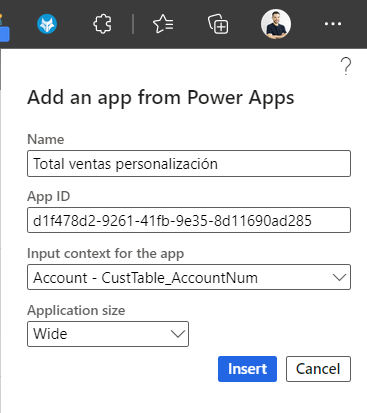Expand Input context for the app dropdown
The height and width of the screenshot is (413, 367).
189,277
